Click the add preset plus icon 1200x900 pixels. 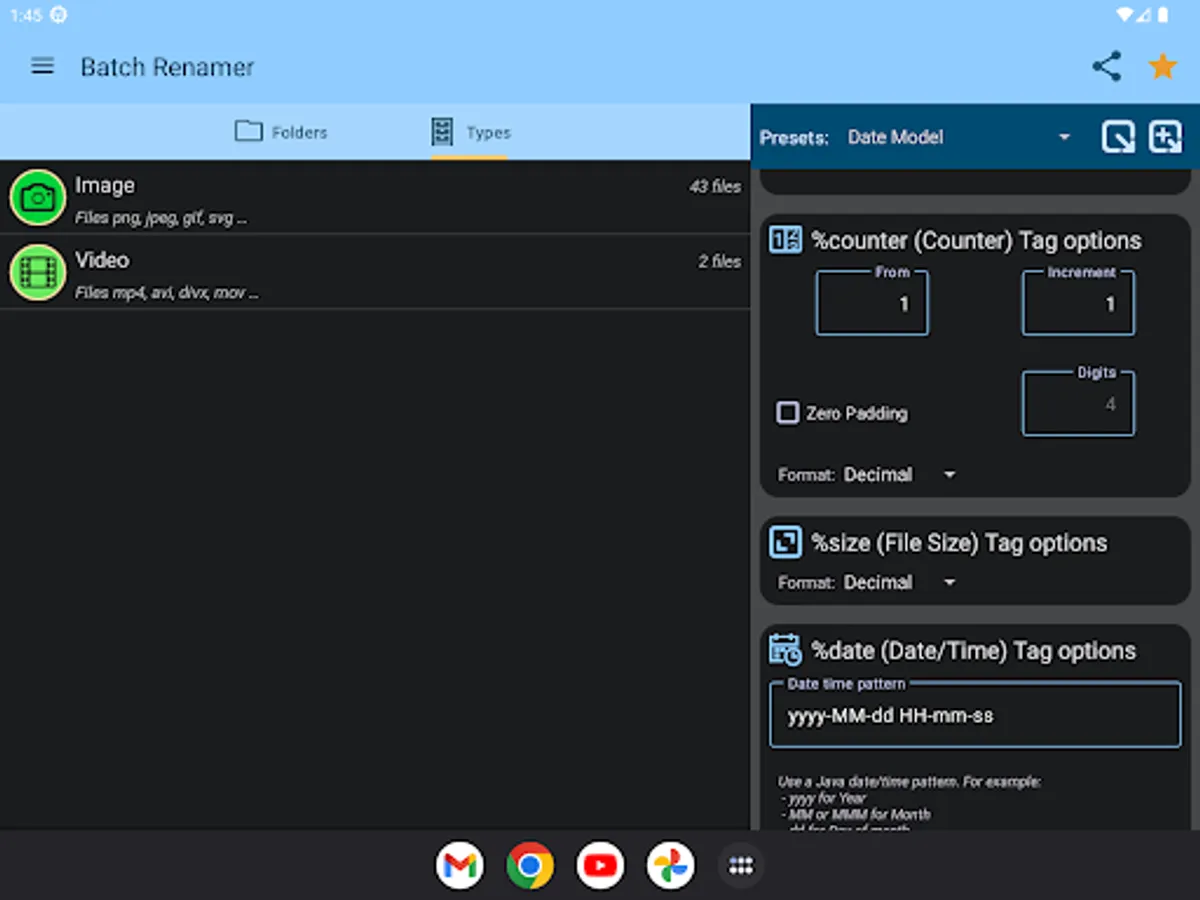tap(1165, 137)
